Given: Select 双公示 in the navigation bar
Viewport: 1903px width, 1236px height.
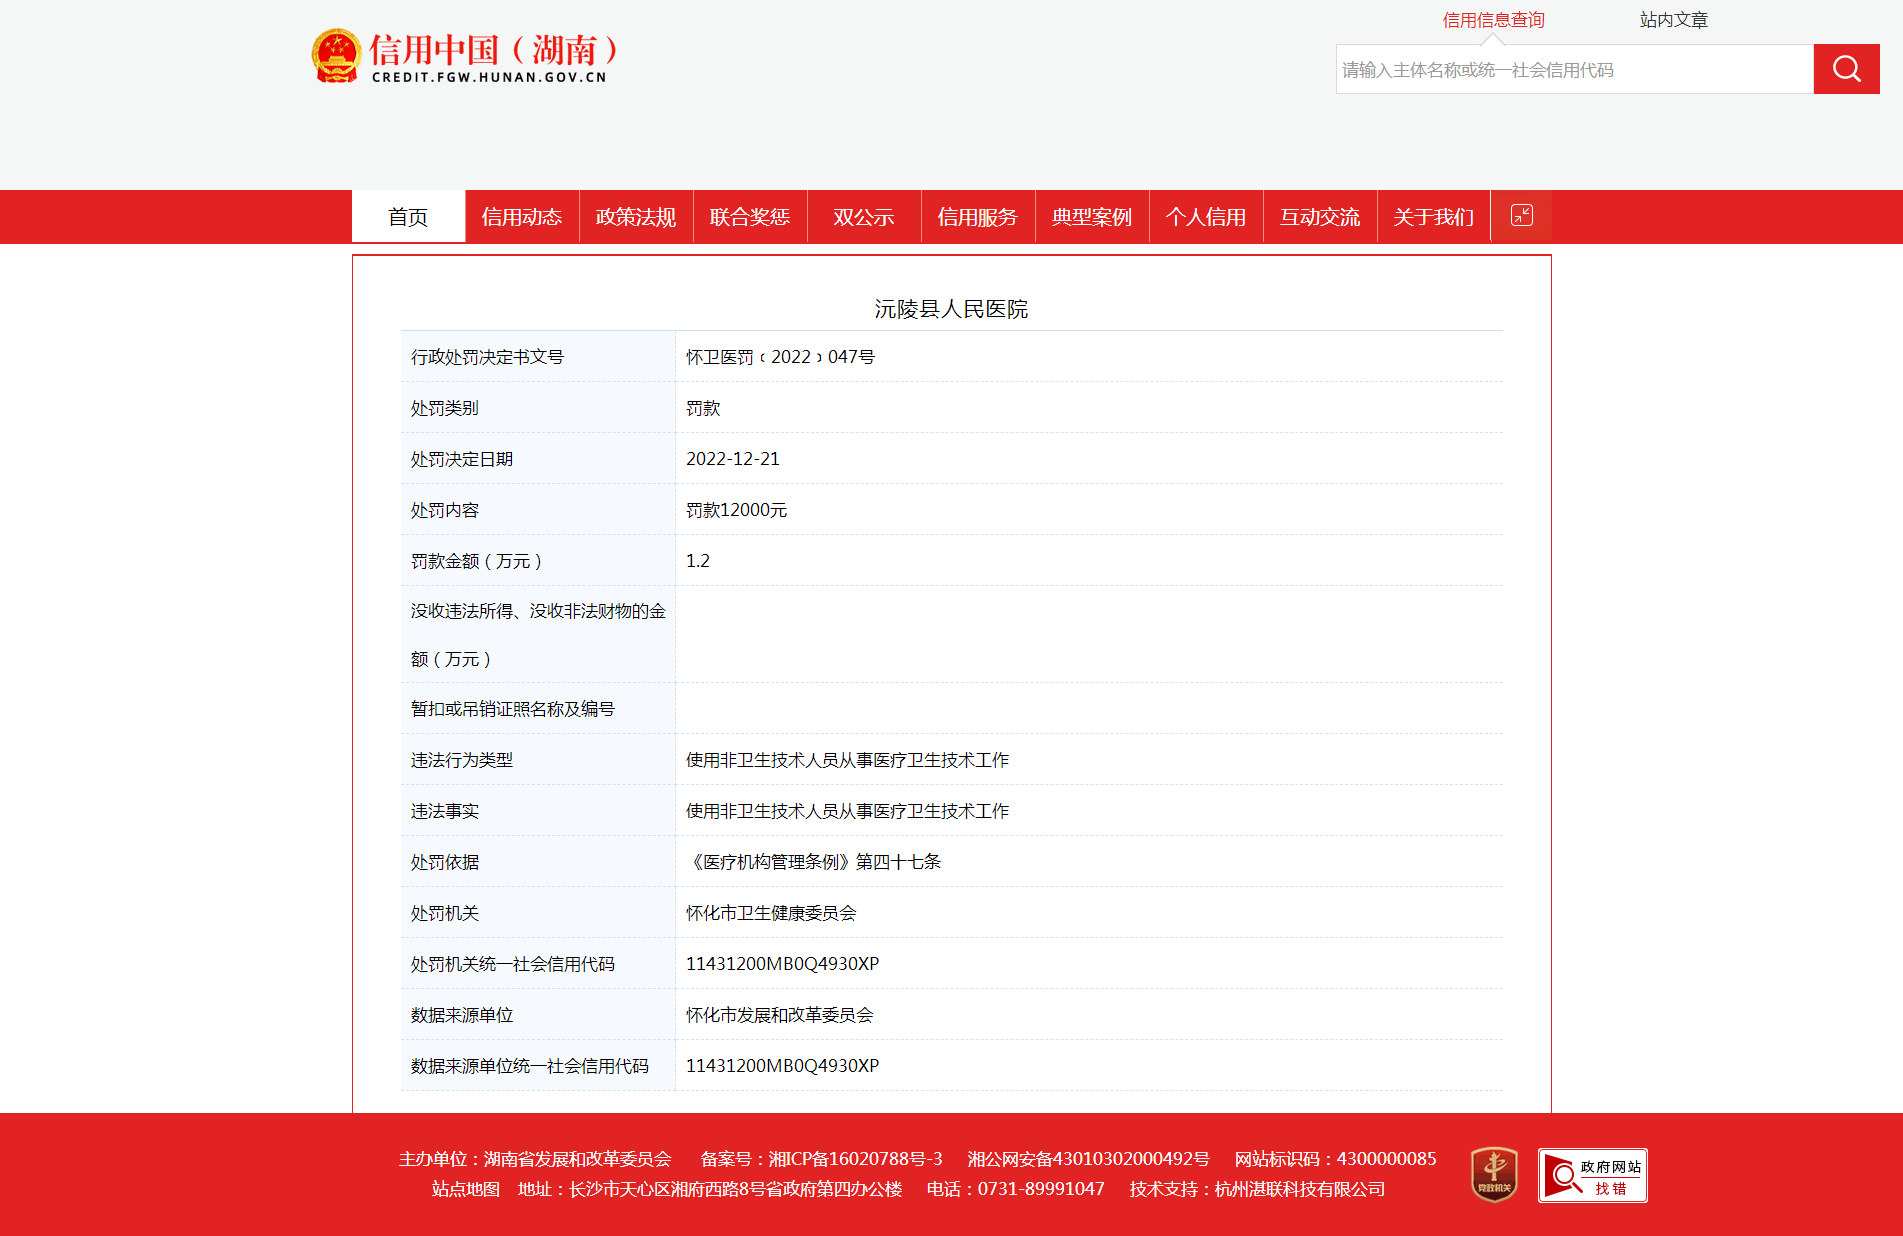Looking at the screenshot, I should (864, 217).
